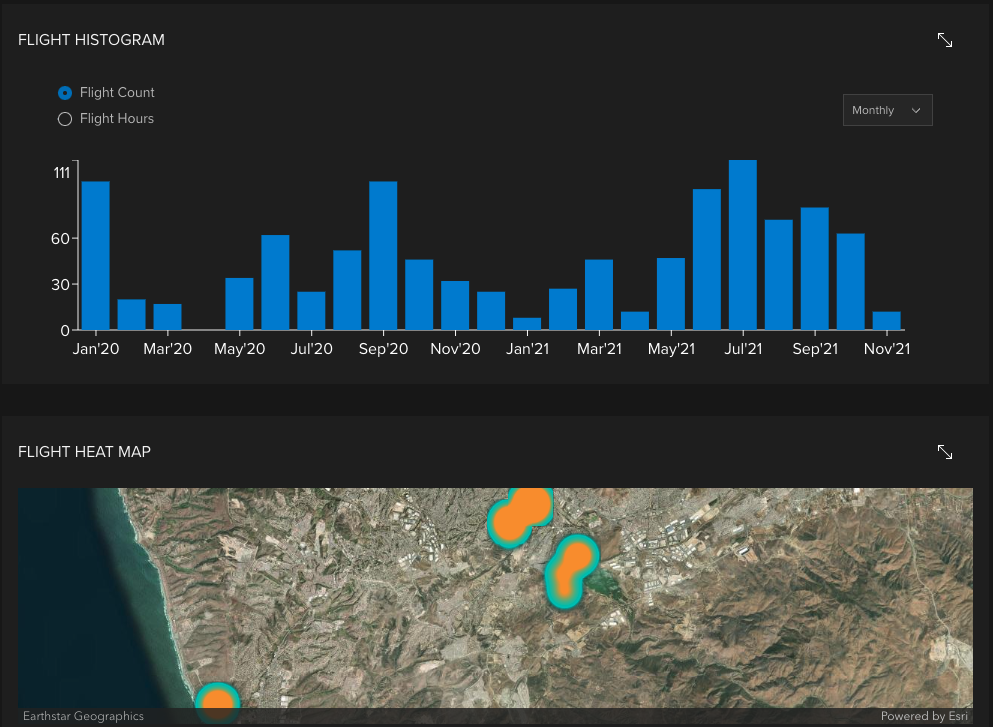Click the Flight Count radio indicator icon

pyautogui.click(x=64, y=92)
